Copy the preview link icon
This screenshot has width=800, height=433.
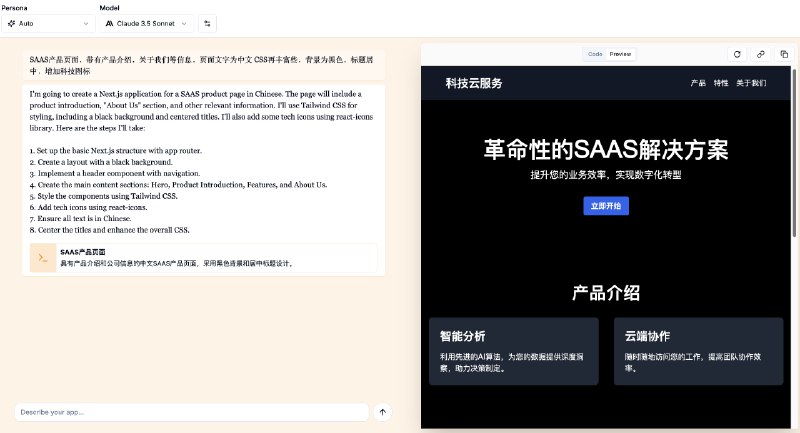point(761,54)
